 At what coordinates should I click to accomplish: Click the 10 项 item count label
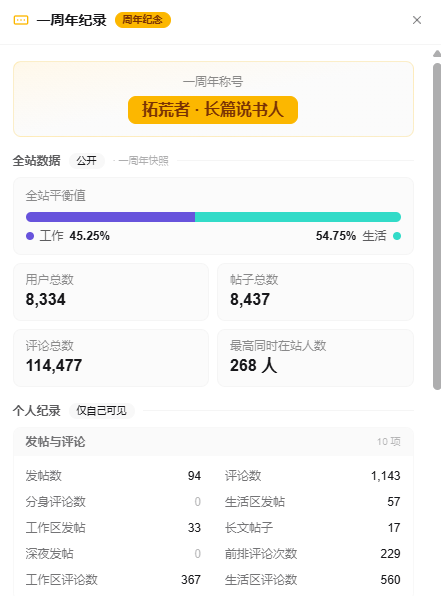click(x=389, y=442)
